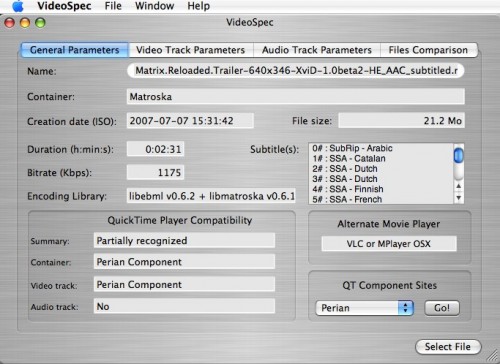Click the duration value 0:02:31
Screen dimensions: 500x364
155,149
